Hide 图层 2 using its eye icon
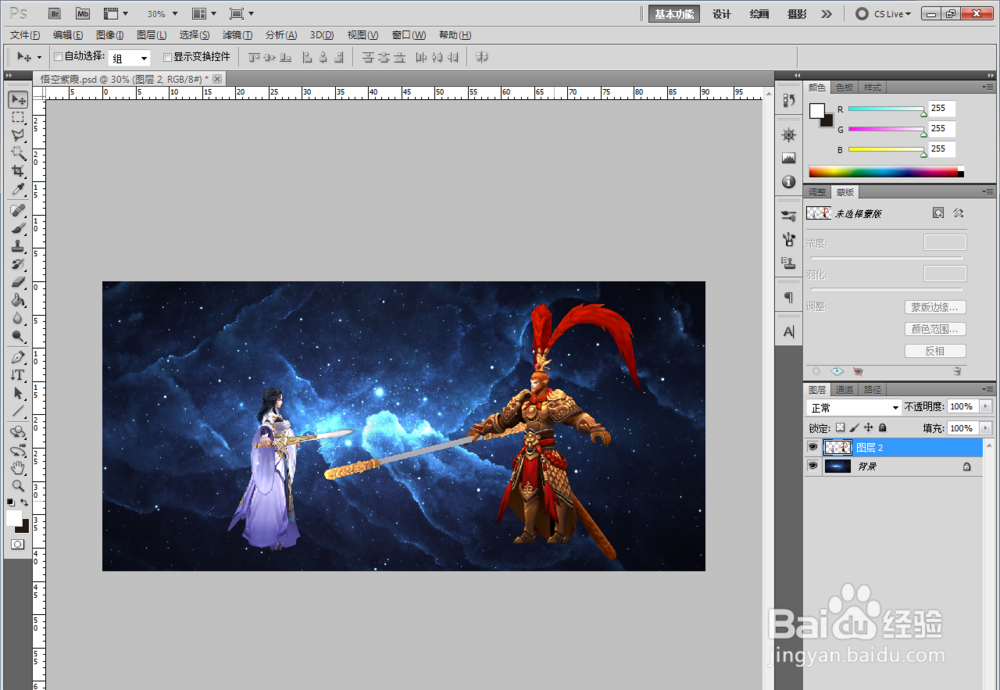 pos(813,448)
